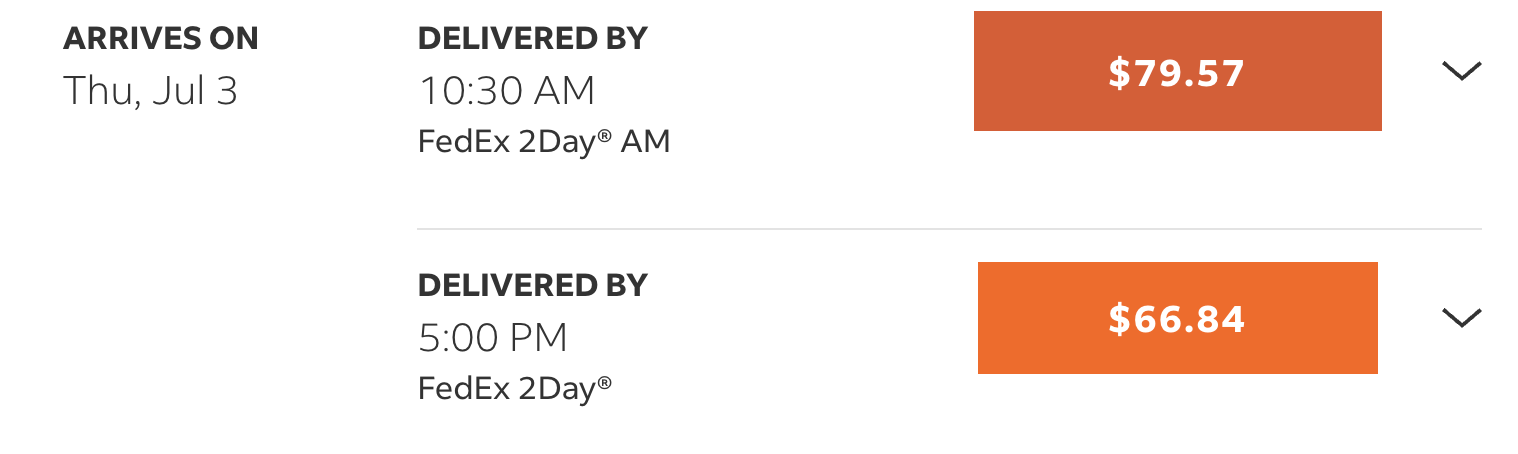
Task: Select the 5:00 PM delivery time
Action: click(493, 338)
